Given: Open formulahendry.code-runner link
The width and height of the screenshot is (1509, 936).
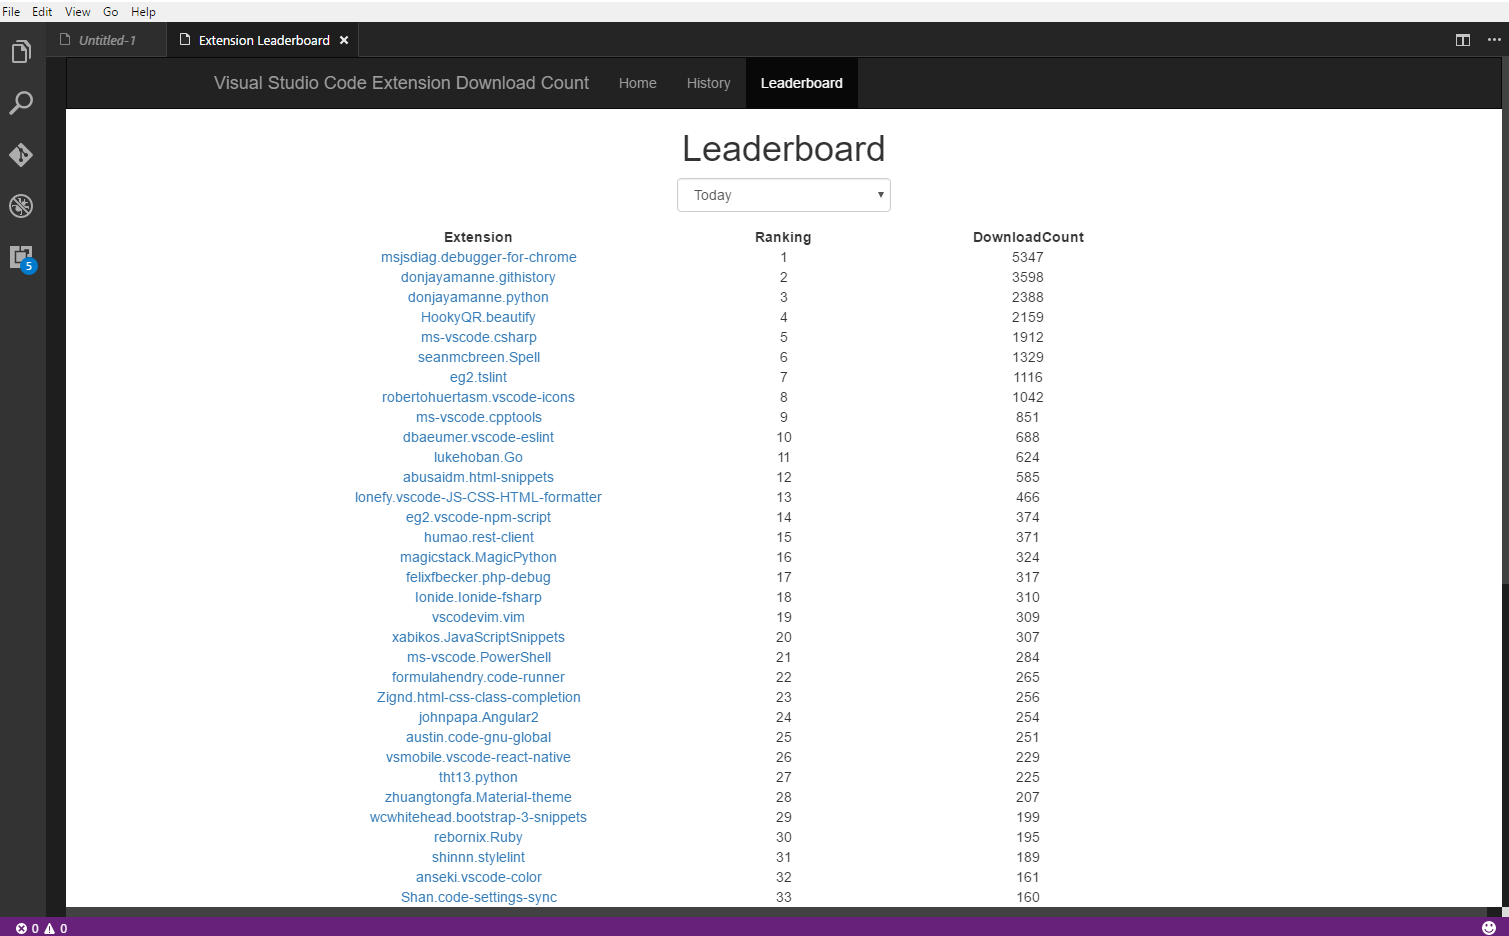Looking at the screenshot, I should click(x=478, y=677).
